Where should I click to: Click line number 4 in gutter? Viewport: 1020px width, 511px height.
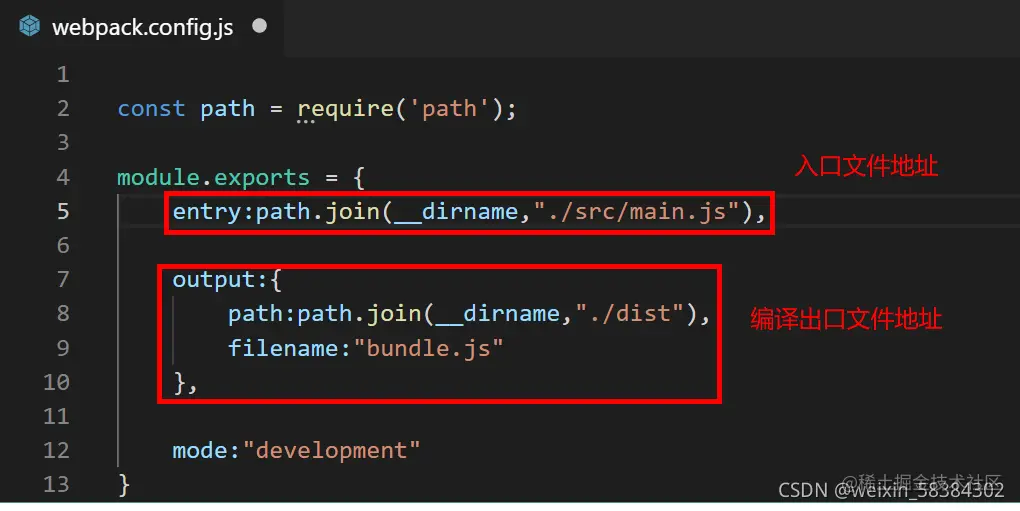pos(63,177)
